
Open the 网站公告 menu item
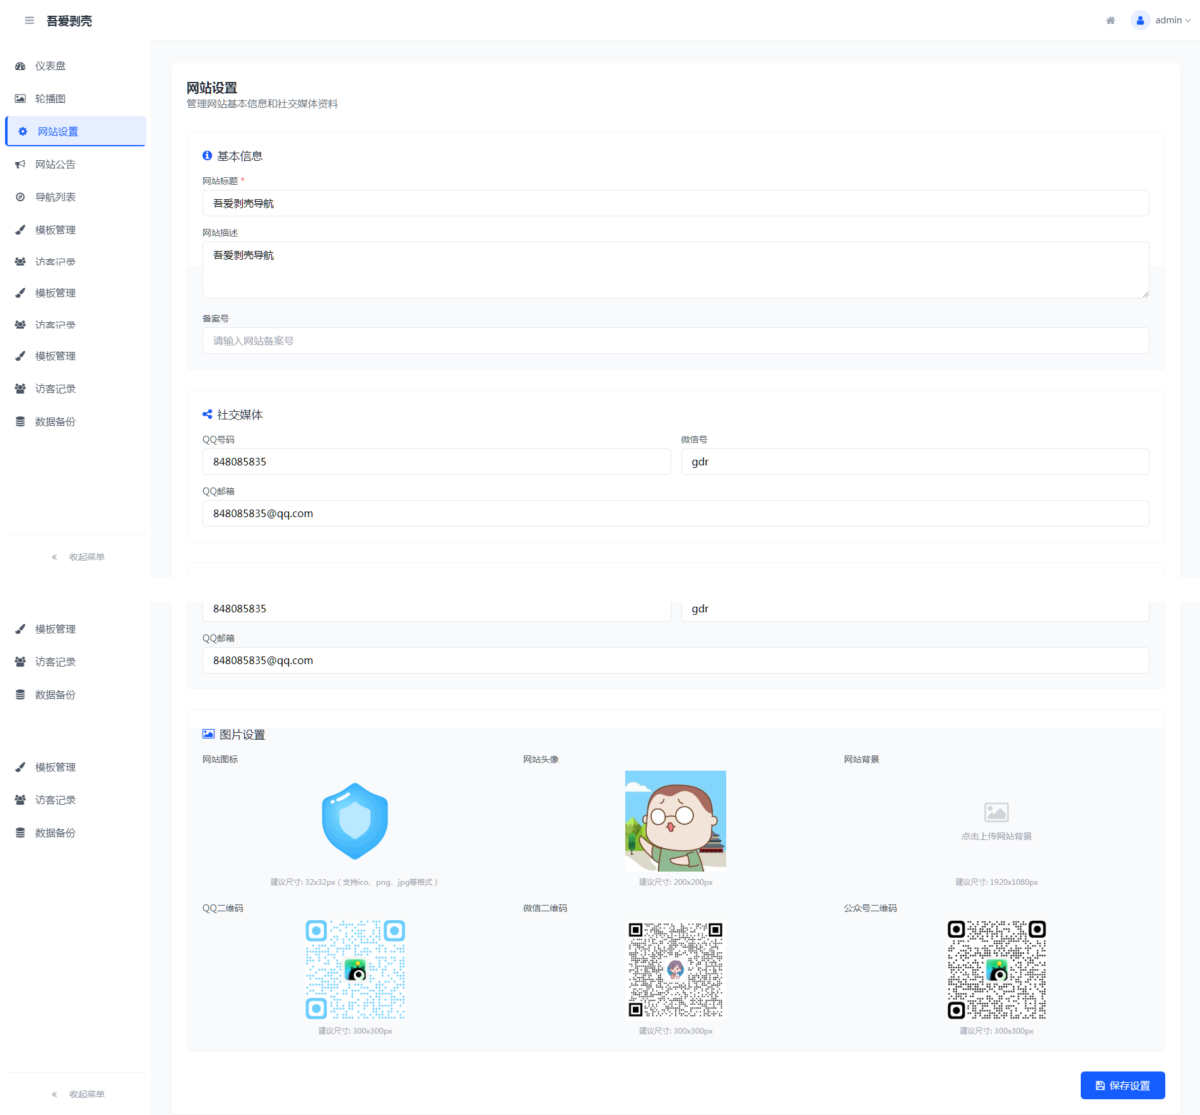coord(75,164)
